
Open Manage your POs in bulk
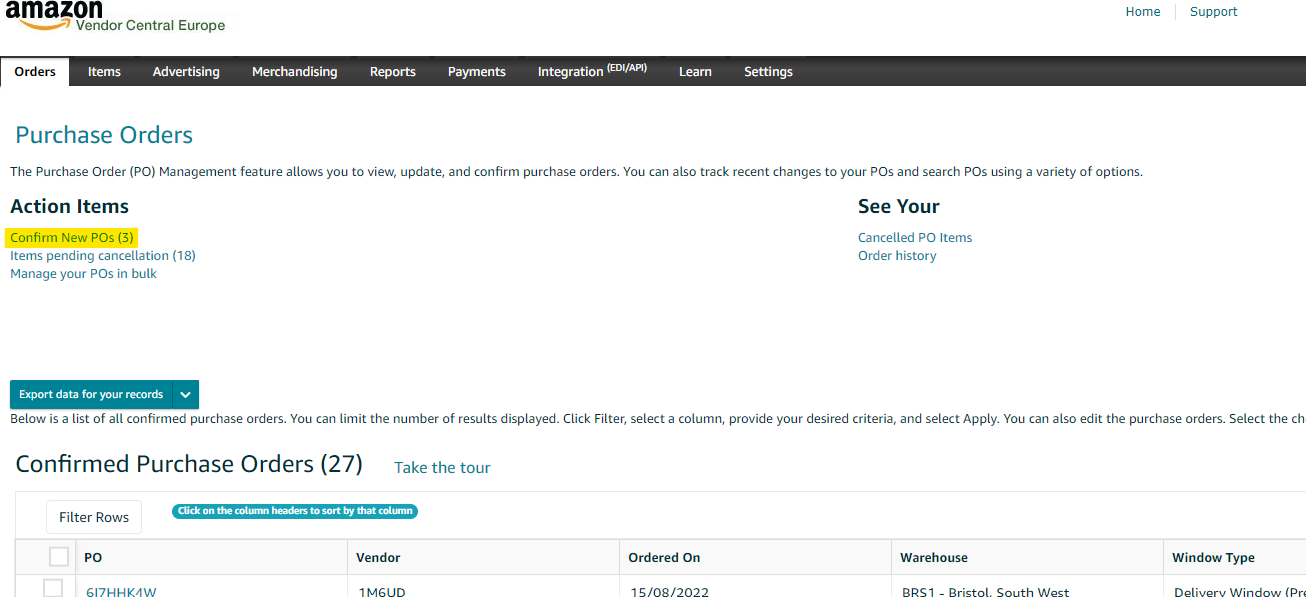(83, 274)
